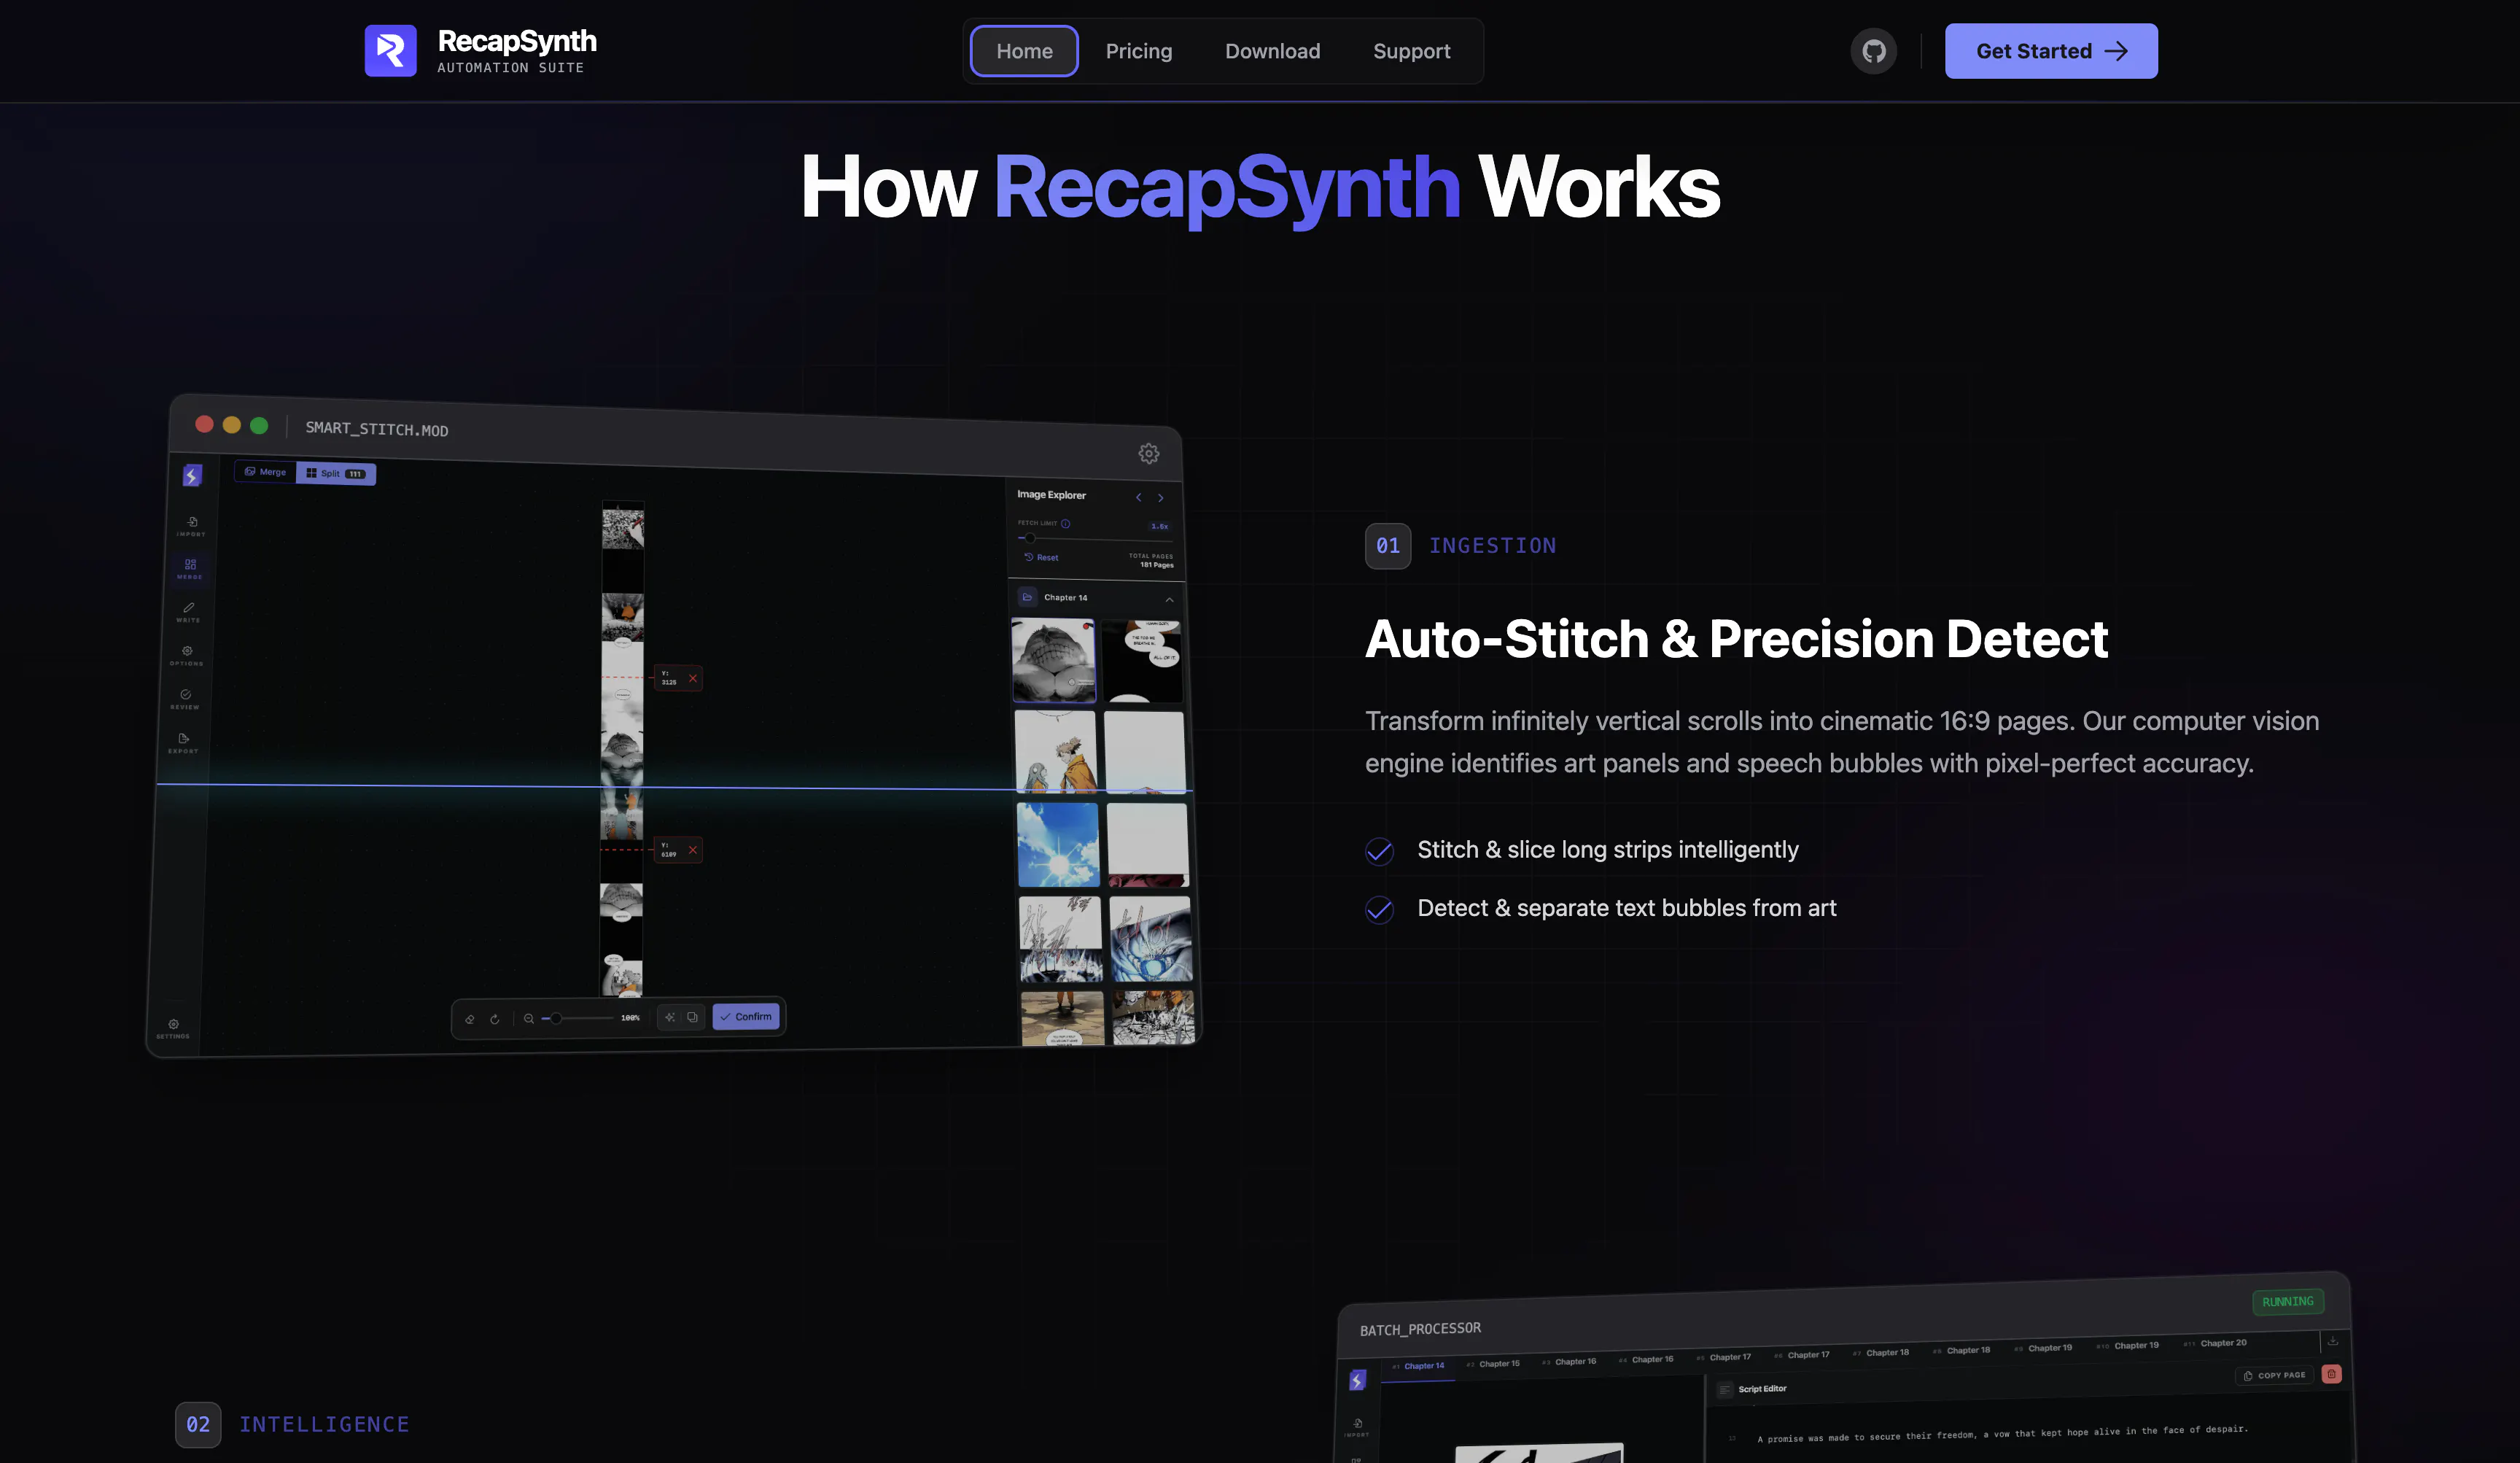Viewport: 2520px width, 1463px height.
Task: Open the Pricing nav link
Action: tap(1138, 51)
